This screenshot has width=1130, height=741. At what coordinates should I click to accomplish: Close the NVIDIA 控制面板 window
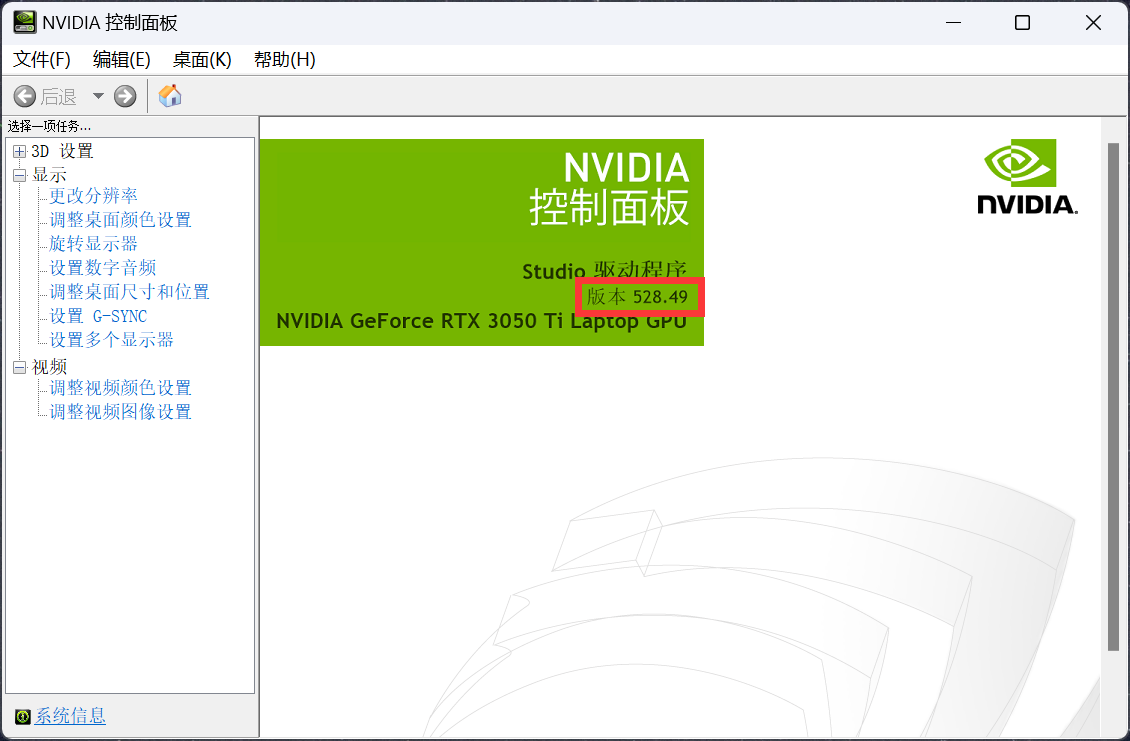(1093, 22)
